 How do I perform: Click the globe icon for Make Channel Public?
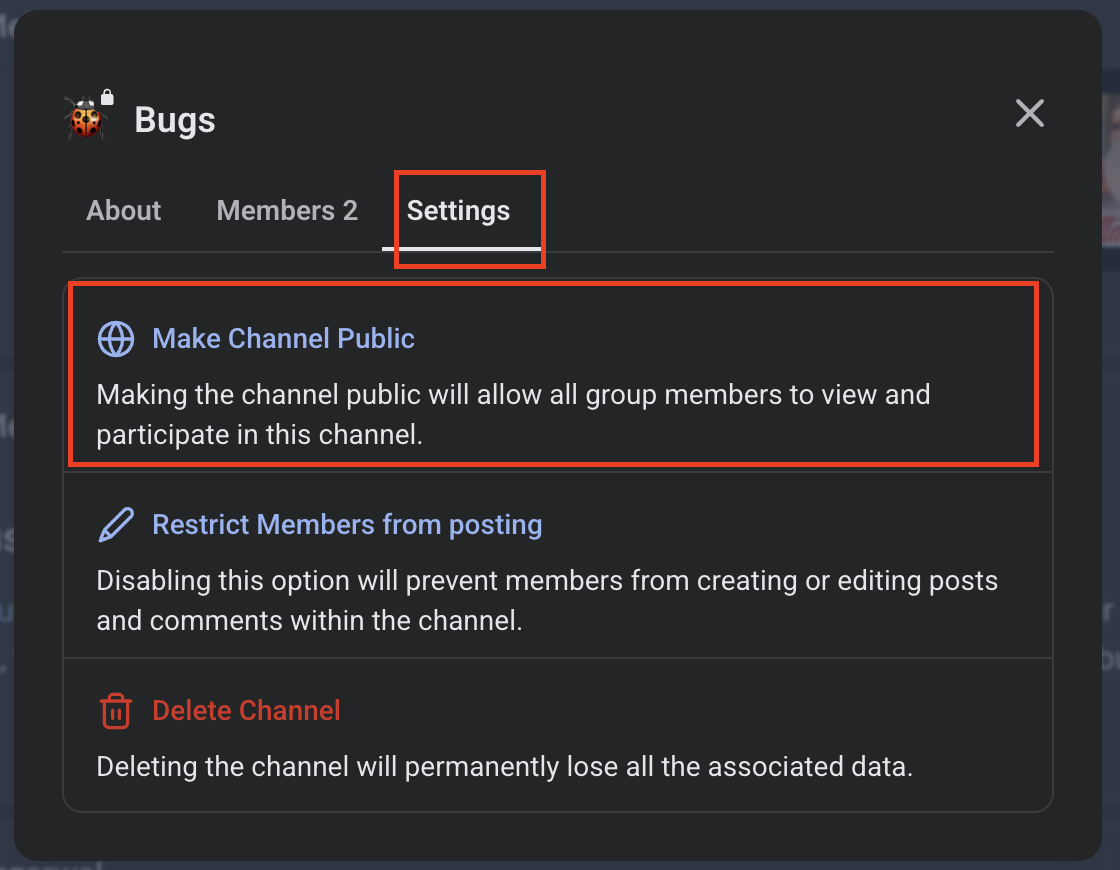pos(116,339)
